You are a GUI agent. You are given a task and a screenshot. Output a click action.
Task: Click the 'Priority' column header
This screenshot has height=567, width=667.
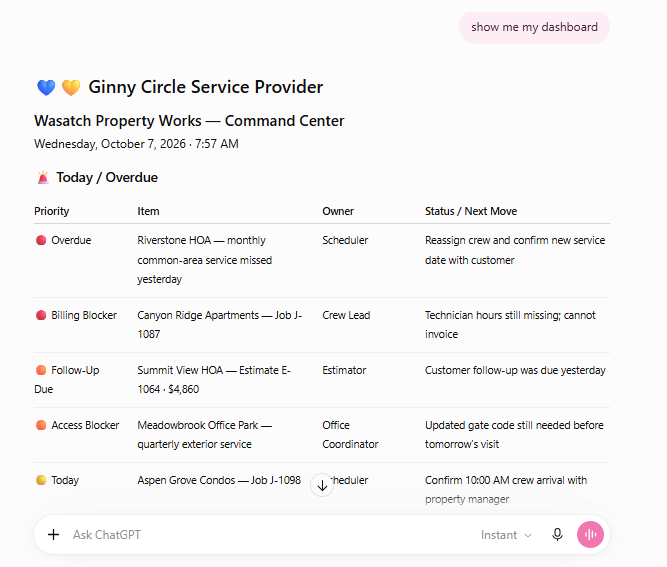51,211
